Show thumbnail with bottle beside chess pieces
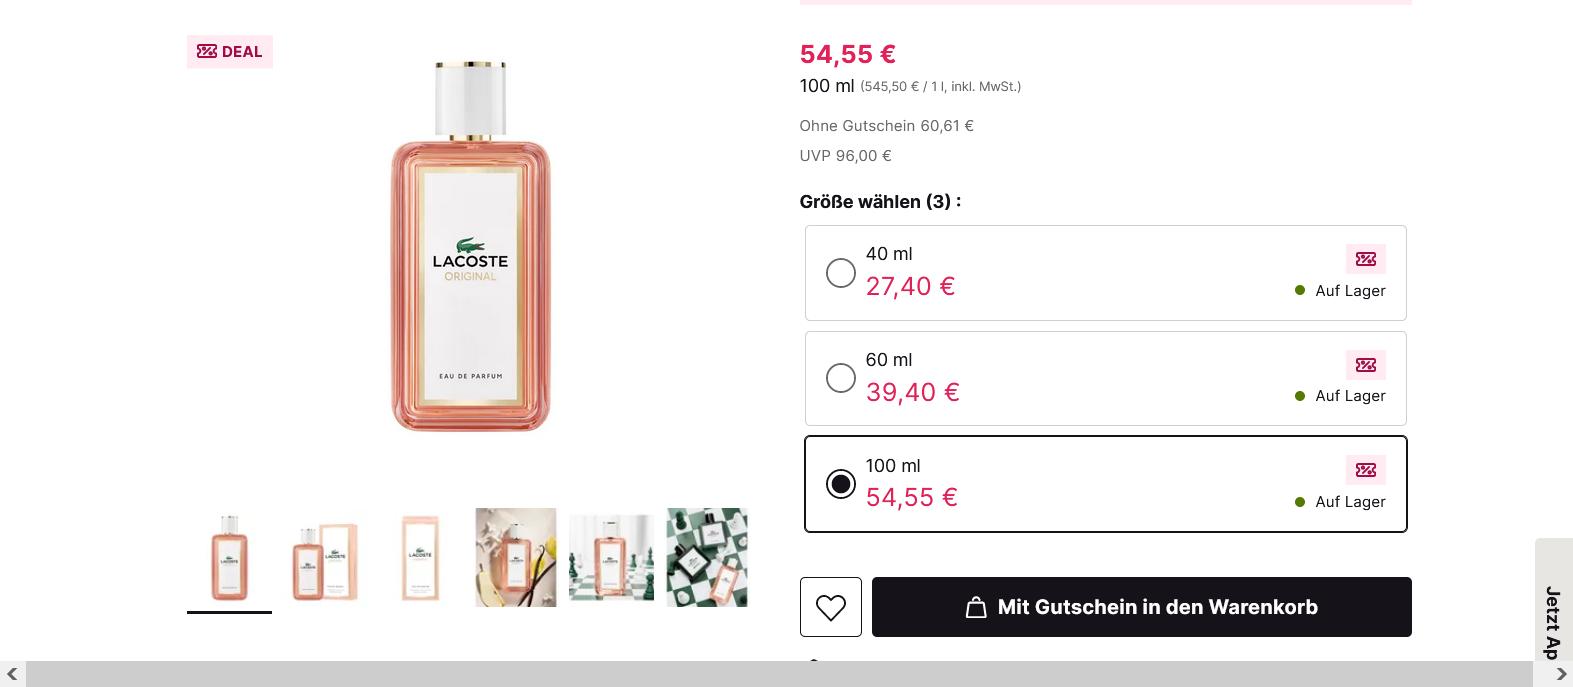This screenshot has width=1573, height=687. click(x=611, y=558)
